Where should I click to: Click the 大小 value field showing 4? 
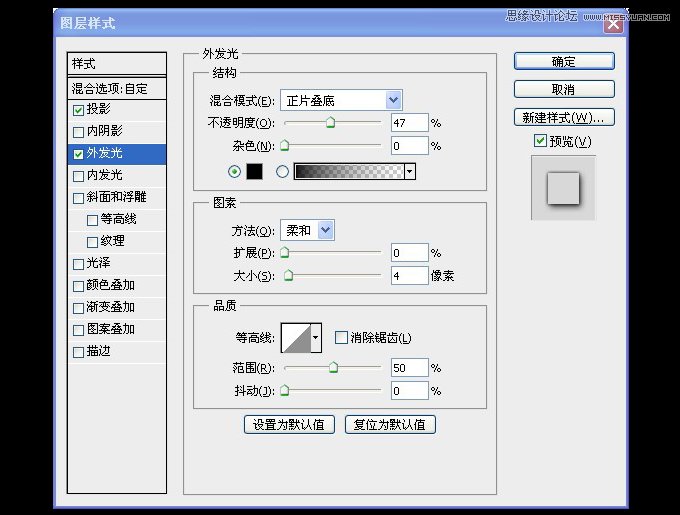(x=409, y=276)
